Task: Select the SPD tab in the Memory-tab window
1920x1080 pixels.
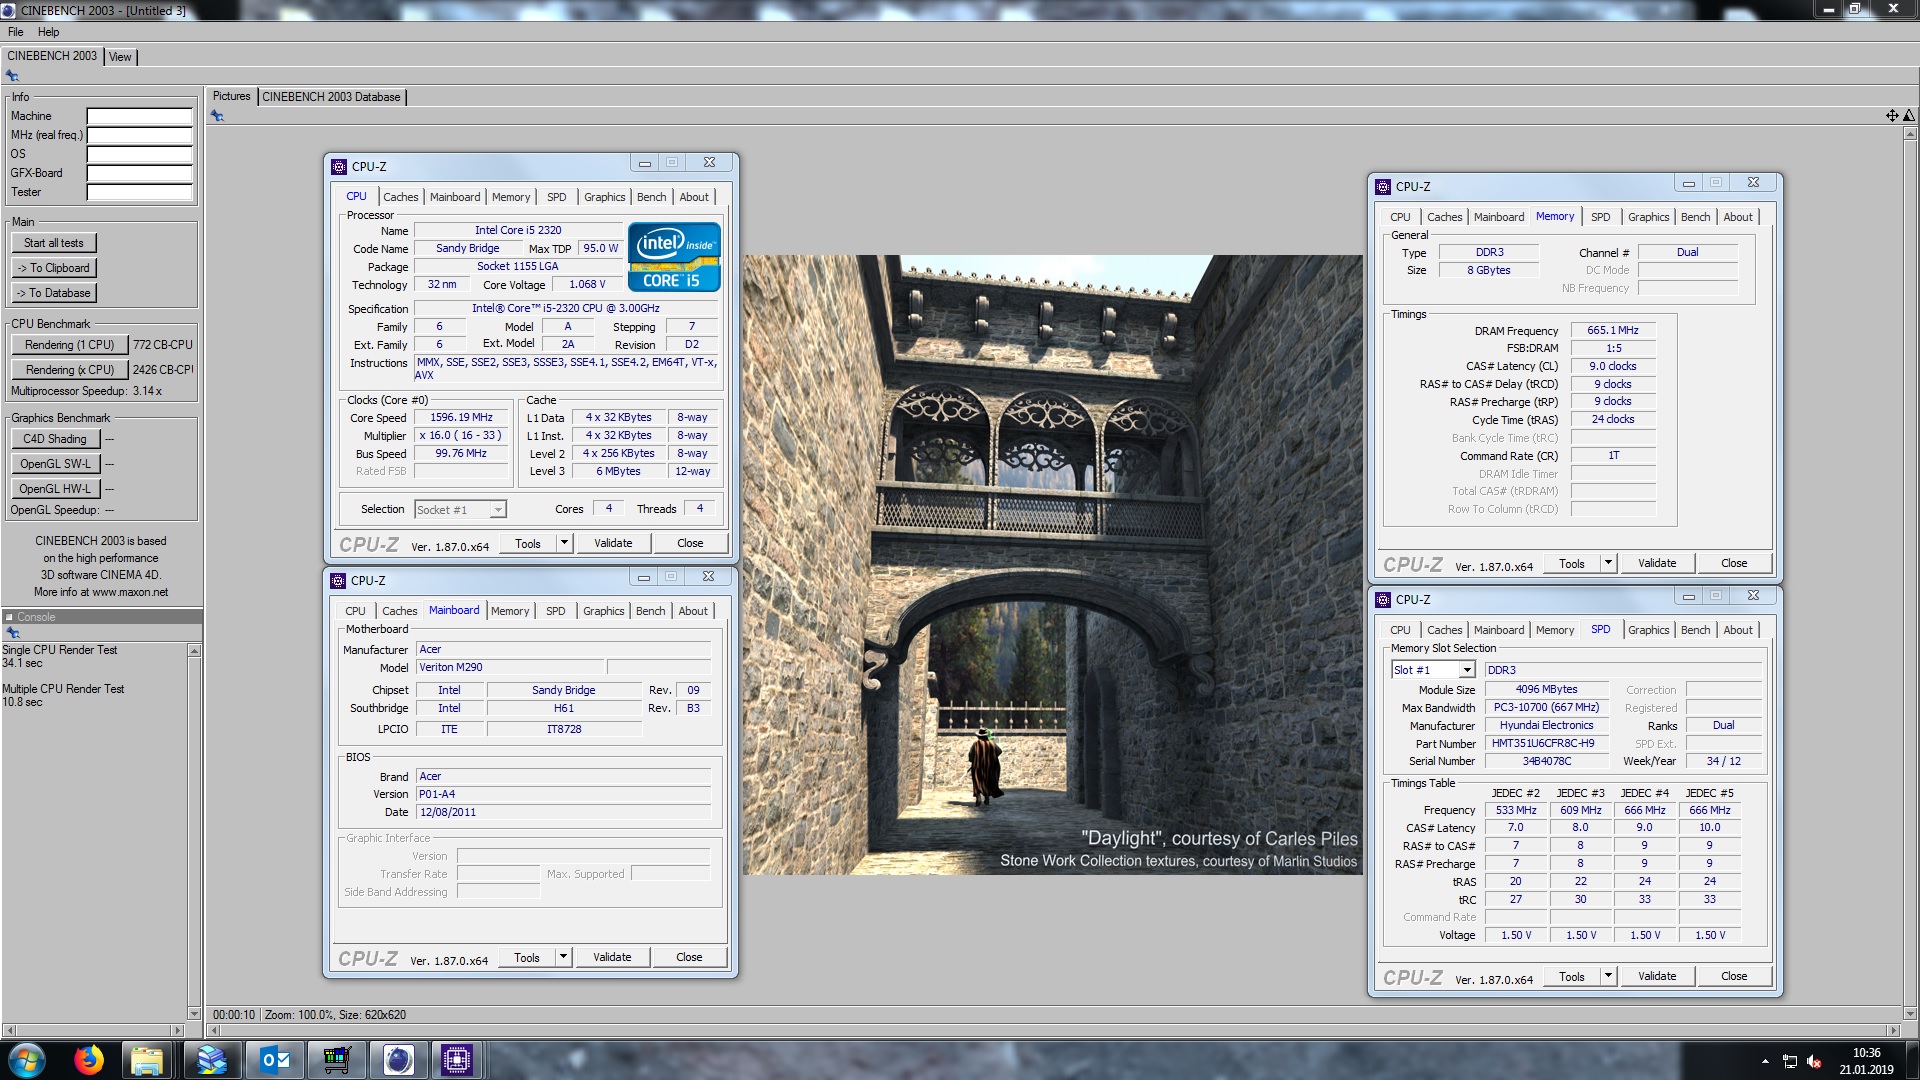Action: (x=1601, y=217)
